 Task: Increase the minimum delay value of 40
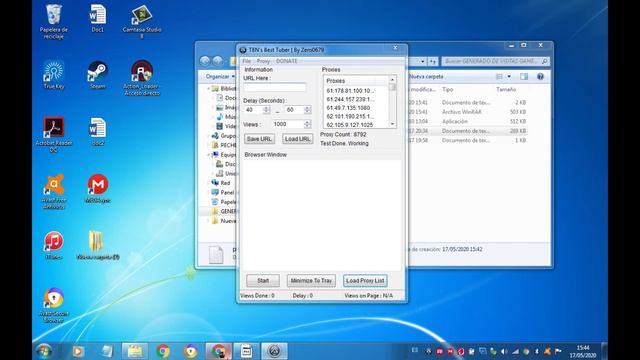point(266,108)
